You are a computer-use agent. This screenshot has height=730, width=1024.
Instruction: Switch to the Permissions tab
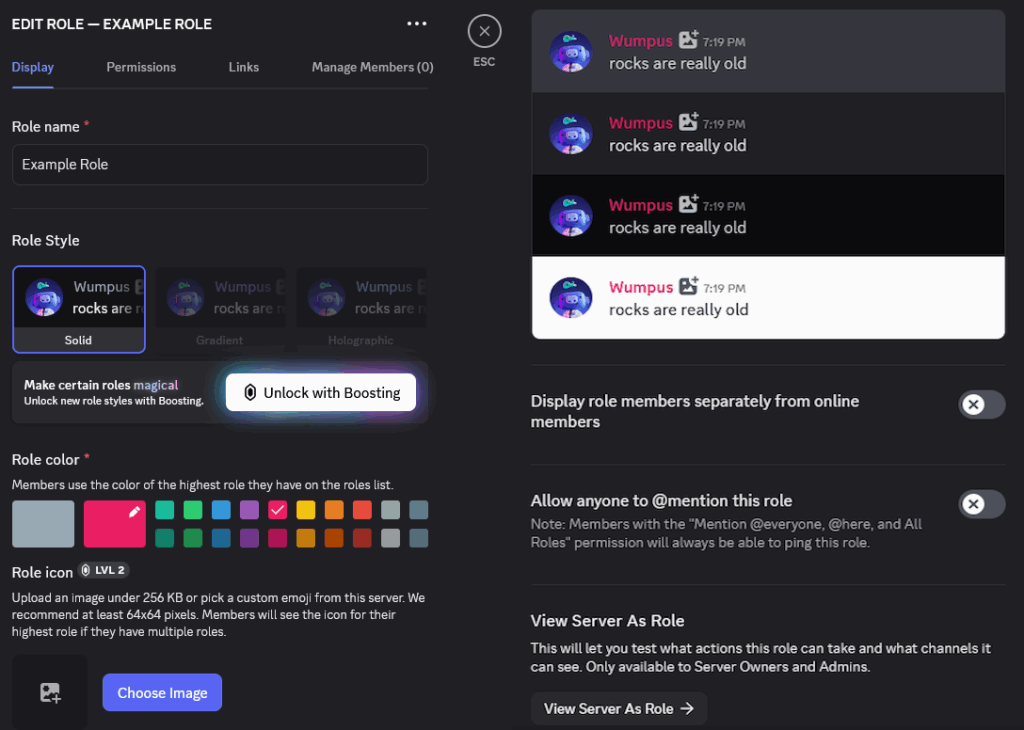point(140,67)
